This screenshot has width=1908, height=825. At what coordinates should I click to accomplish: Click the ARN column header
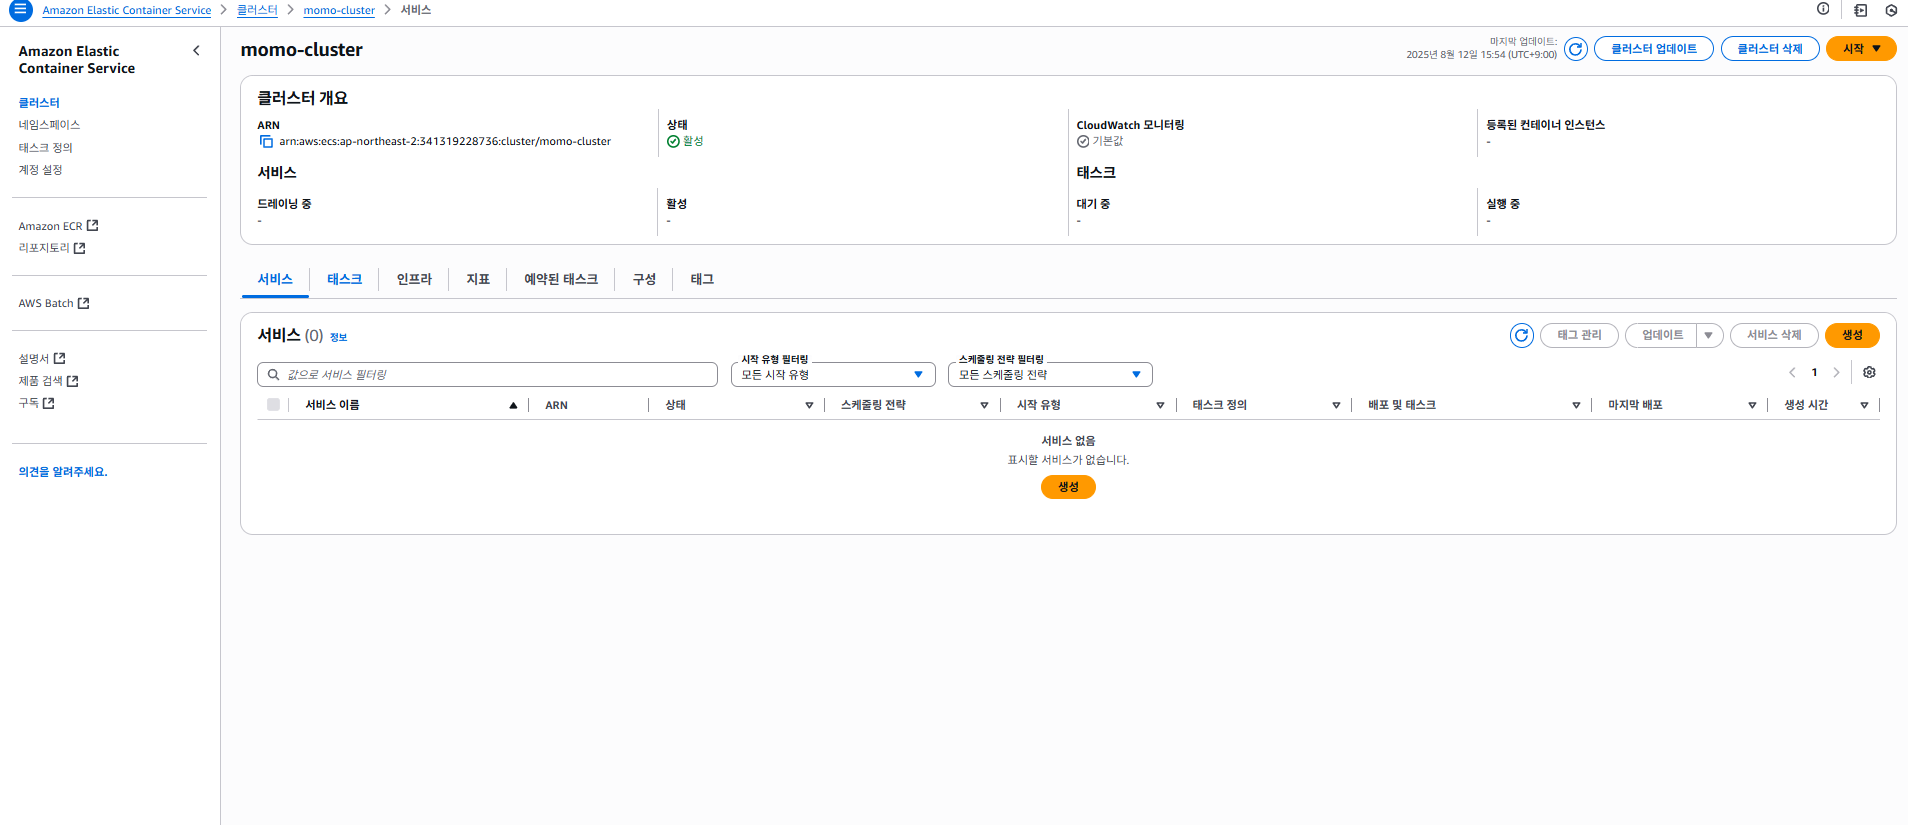[x=556, y=405]
